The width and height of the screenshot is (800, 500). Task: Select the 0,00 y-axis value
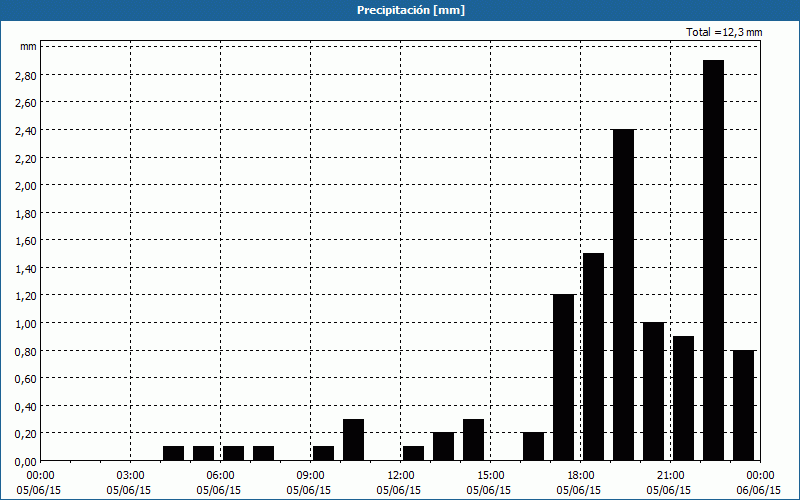point(26,461)
